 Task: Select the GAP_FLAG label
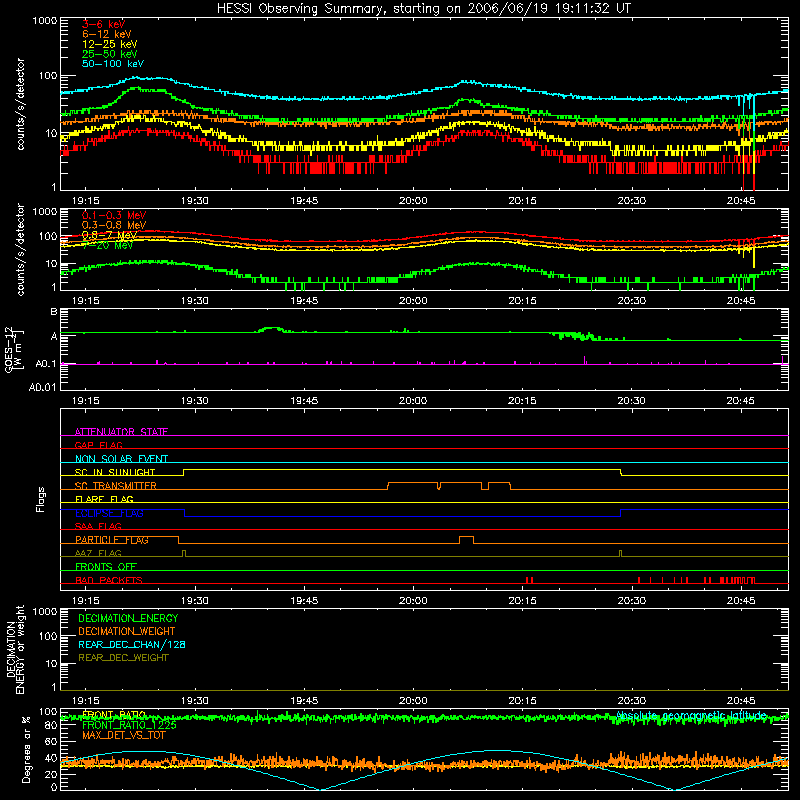point(98,445)
